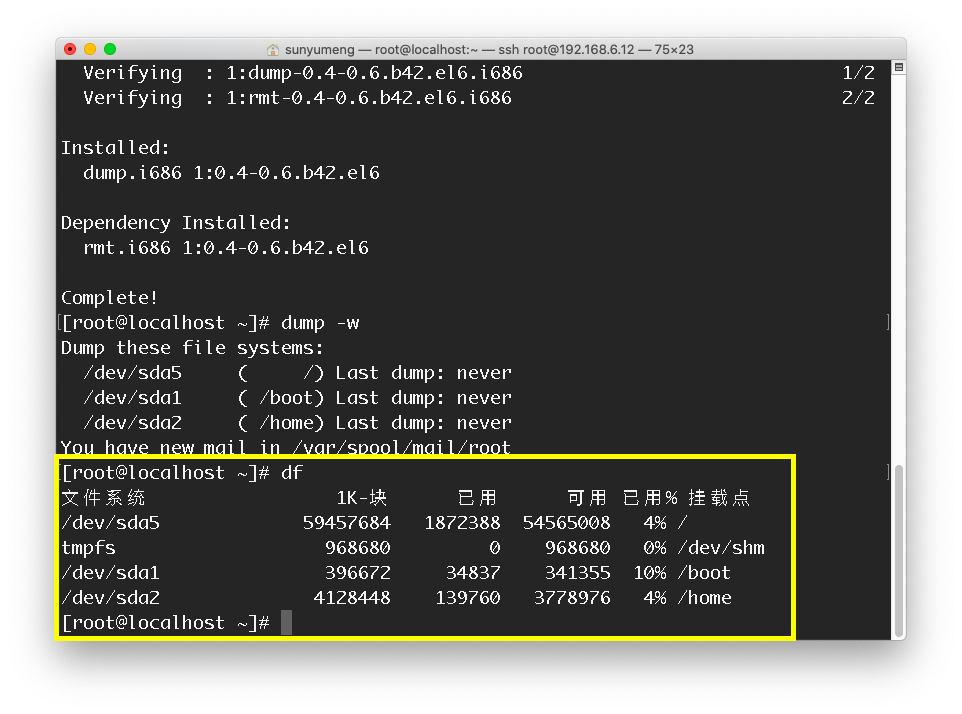The width and height of the screenshot is (962, 714).
Task: Click the value '59457684'
Action: point(347,523)
